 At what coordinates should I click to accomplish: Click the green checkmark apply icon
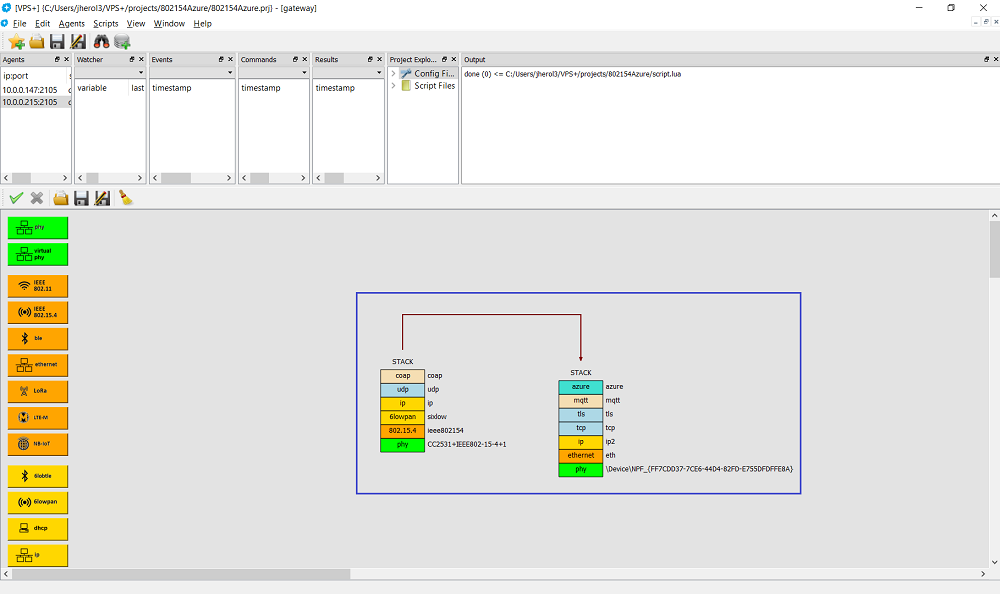point(16,198)
